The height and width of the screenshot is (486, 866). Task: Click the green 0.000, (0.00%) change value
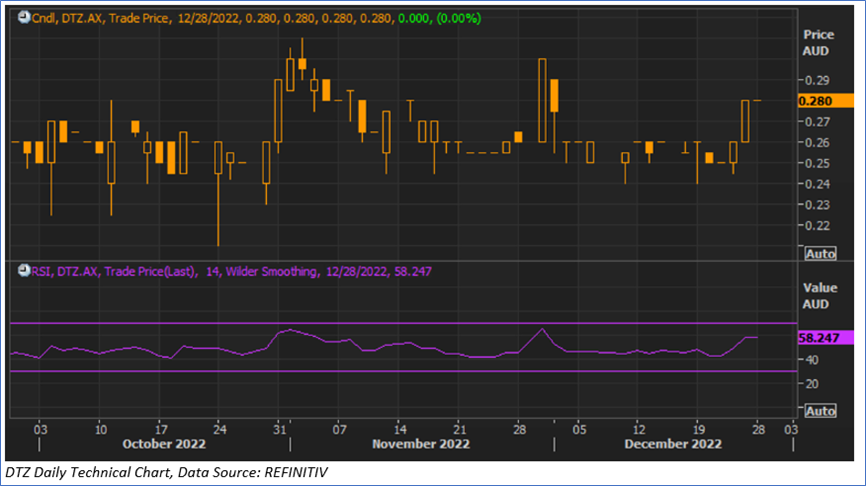pyautogui.click(x=440, y=18)
